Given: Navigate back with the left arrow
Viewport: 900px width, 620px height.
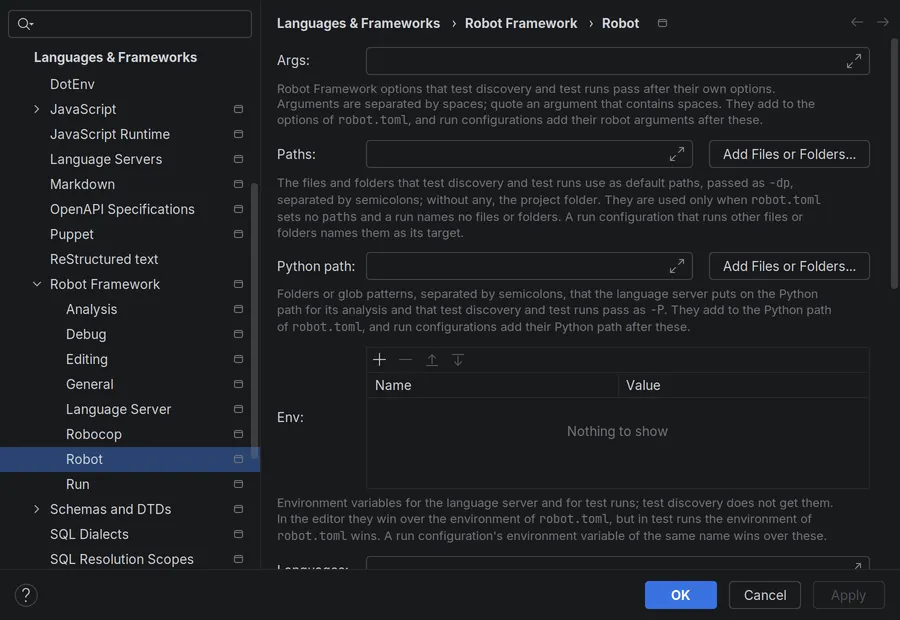Looking at the screenshot, I should point(857,22).
